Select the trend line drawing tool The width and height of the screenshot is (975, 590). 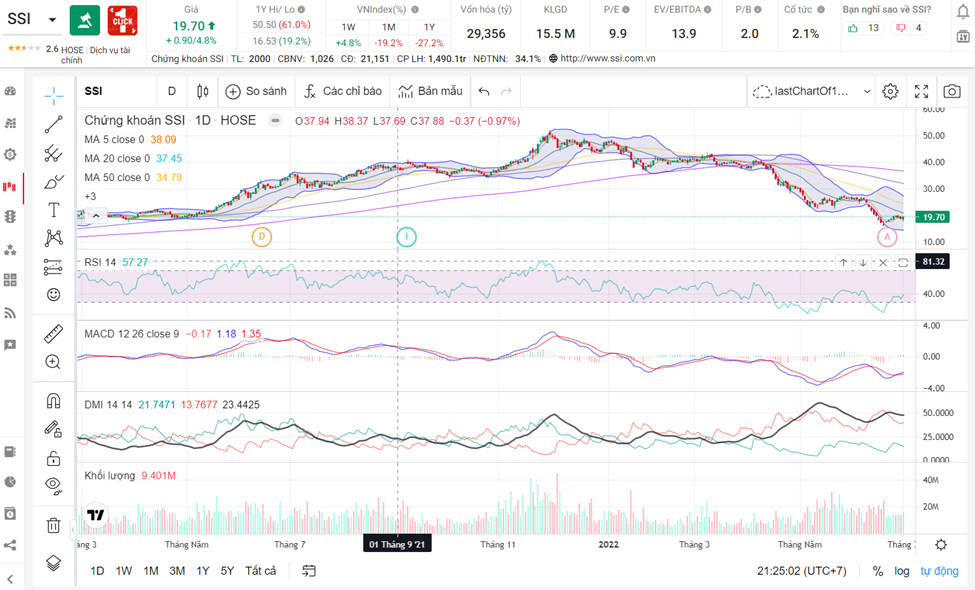click(53, 124)
